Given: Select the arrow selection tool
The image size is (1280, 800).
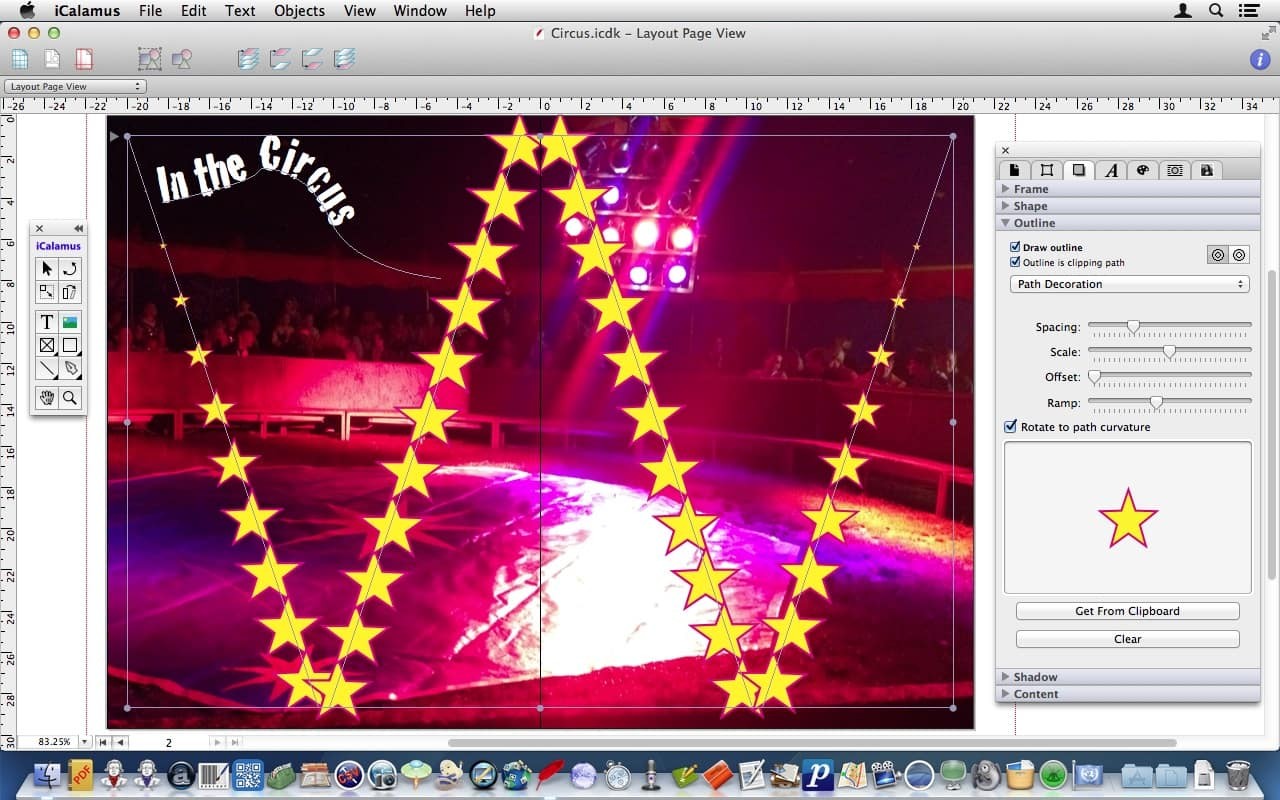Looking at the screenshot, I should [47, 268].
